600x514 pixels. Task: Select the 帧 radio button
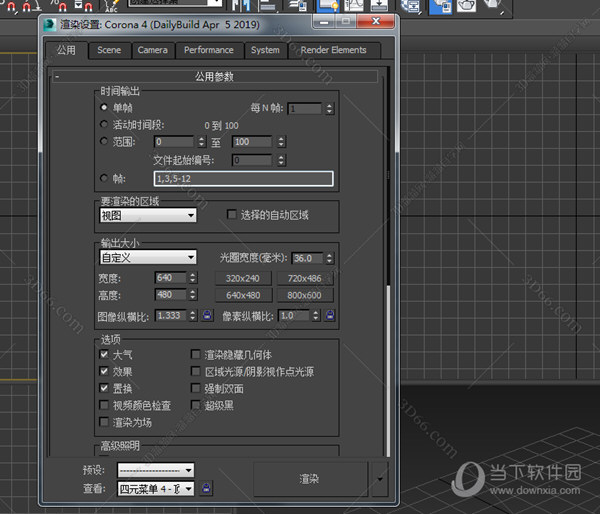click(x=103, y=178)
